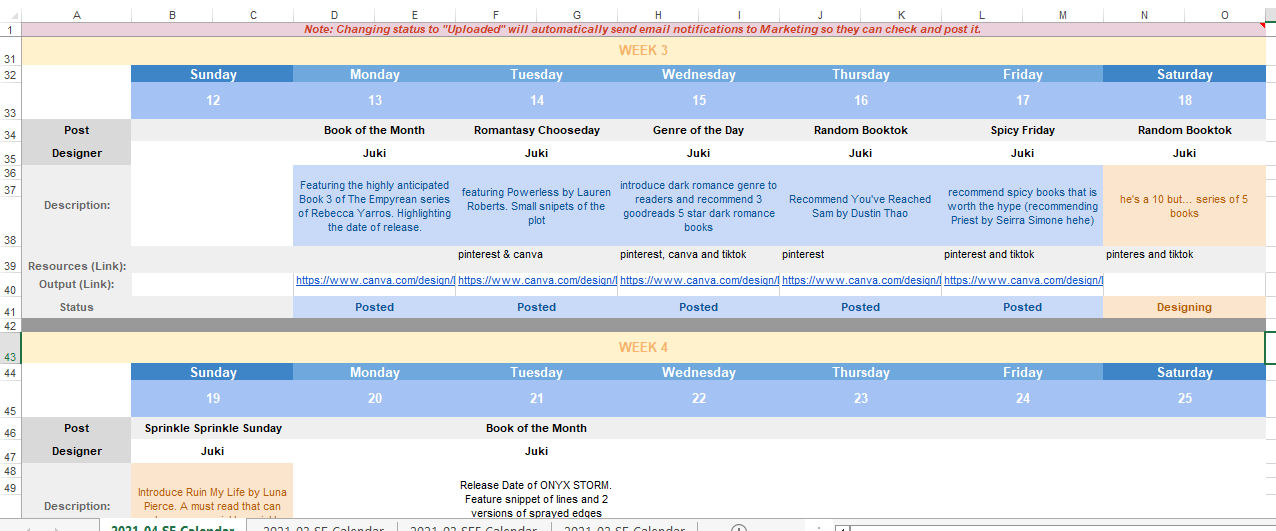Click designer 'Juki' under Saturday 18
The width and height of the screenshot is (1276, 531).
[x=1185, y=153]
